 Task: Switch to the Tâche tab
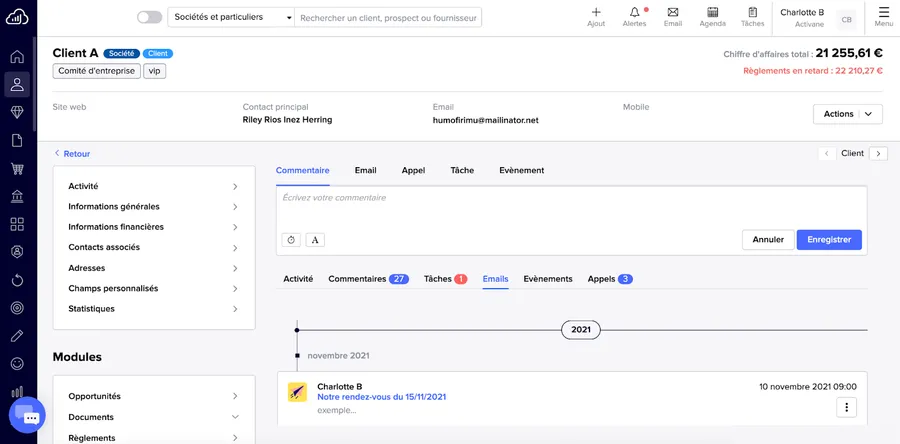[462, 170]
